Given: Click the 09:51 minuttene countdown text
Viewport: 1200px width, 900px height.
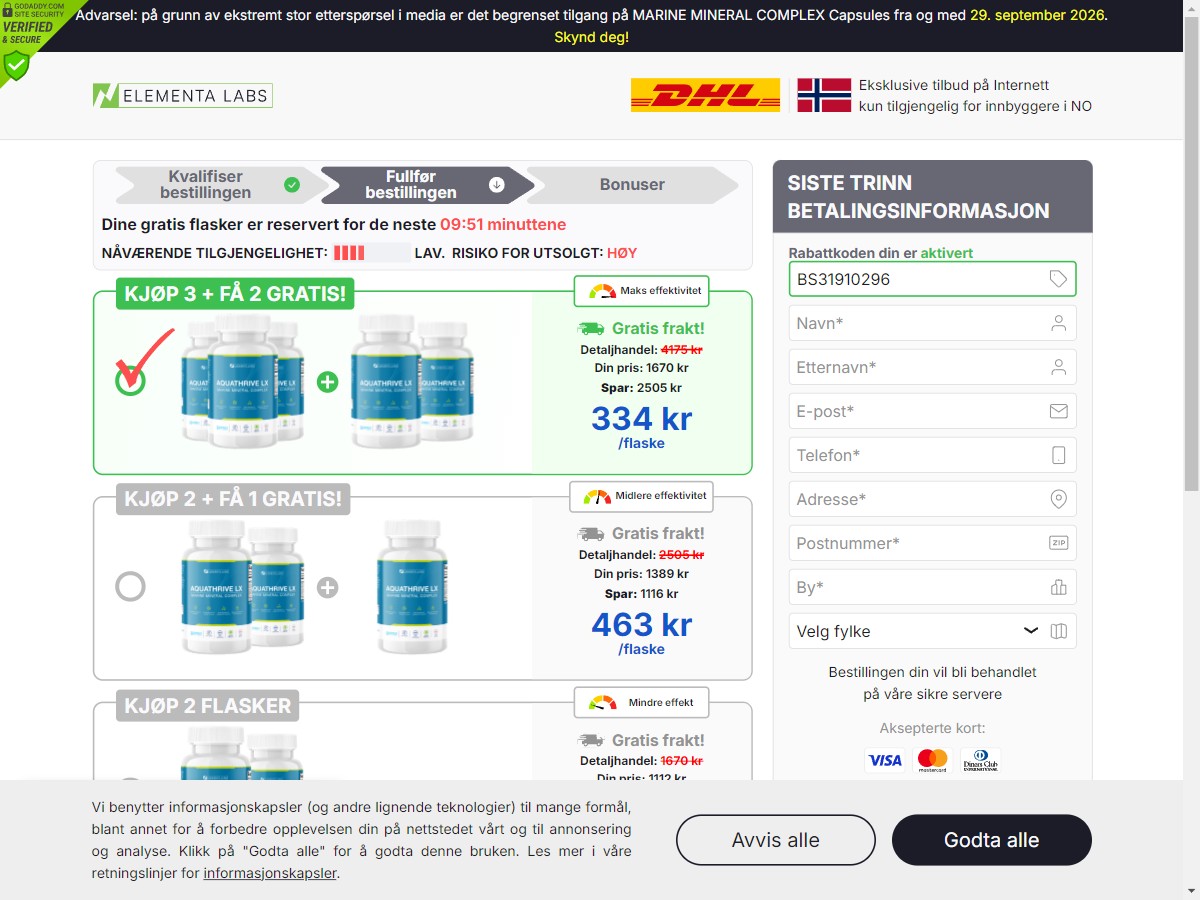Looking at the screenshot, I should click(503, 224).
